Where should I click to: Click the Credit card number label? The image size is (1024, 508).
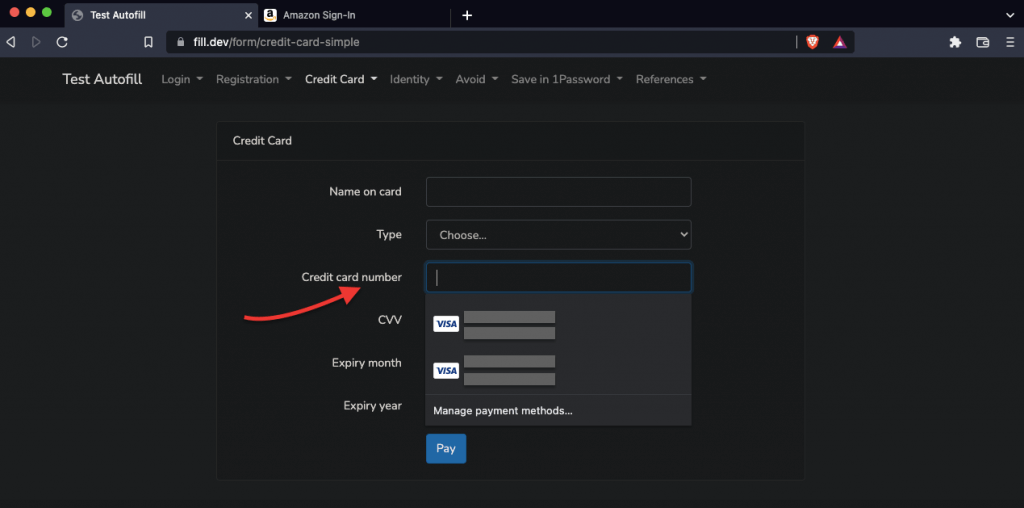[351, 278]
